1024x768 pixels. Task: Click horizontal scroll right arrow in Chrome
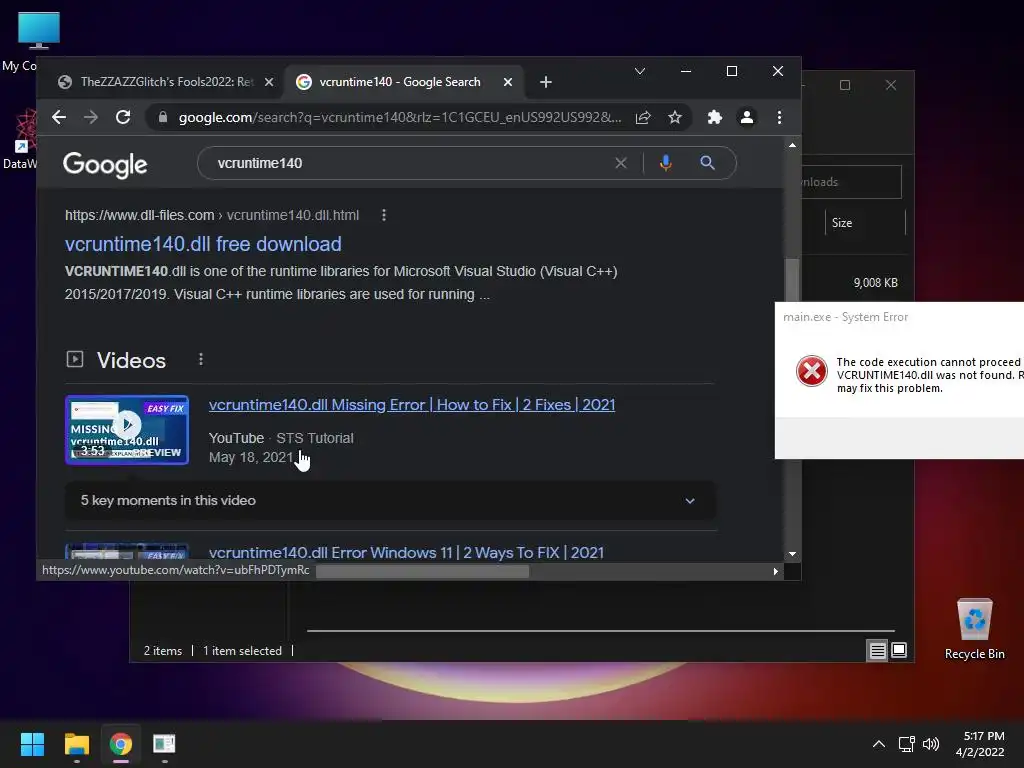(775, 571)
